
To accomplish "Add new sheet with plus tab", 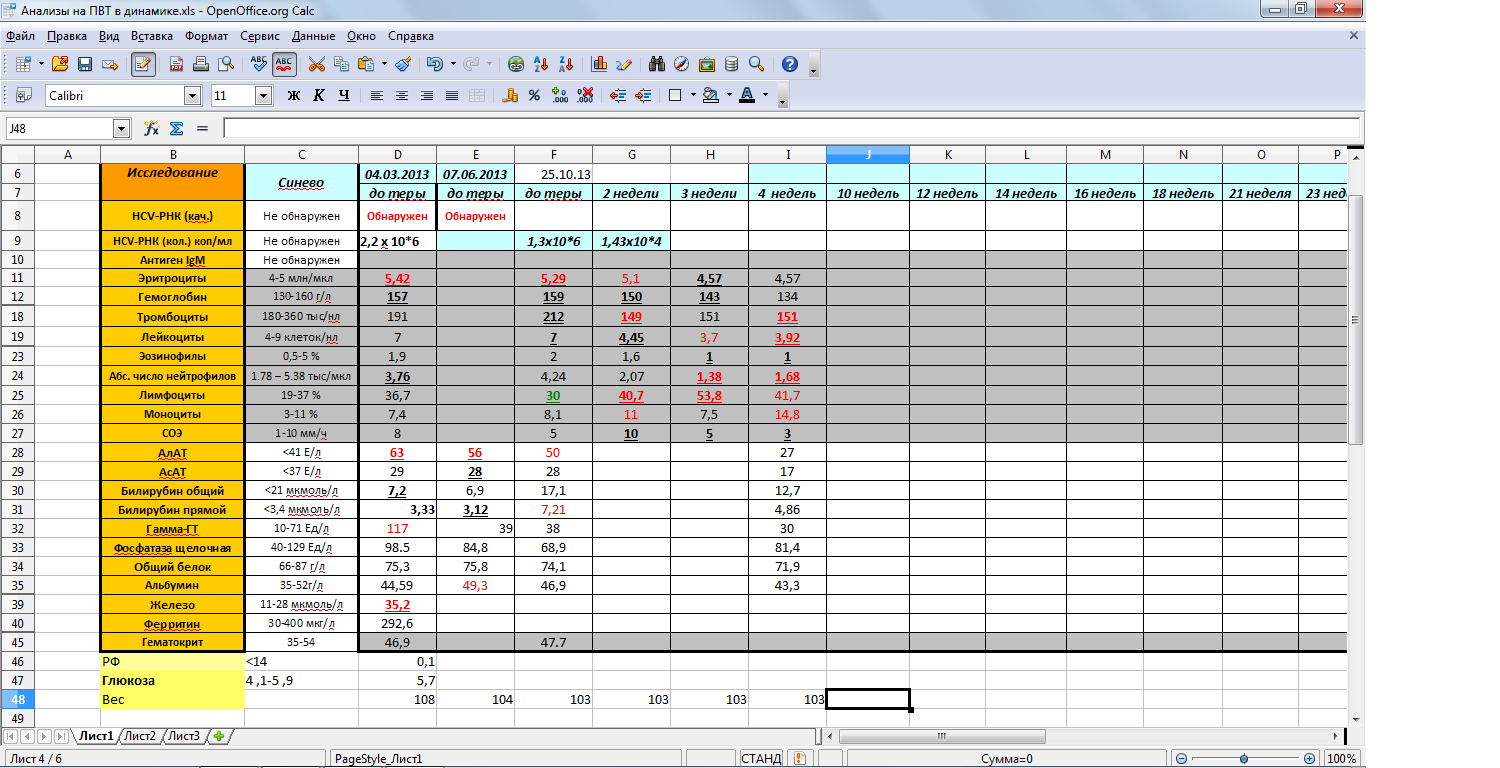I will (x=218, y=736).
